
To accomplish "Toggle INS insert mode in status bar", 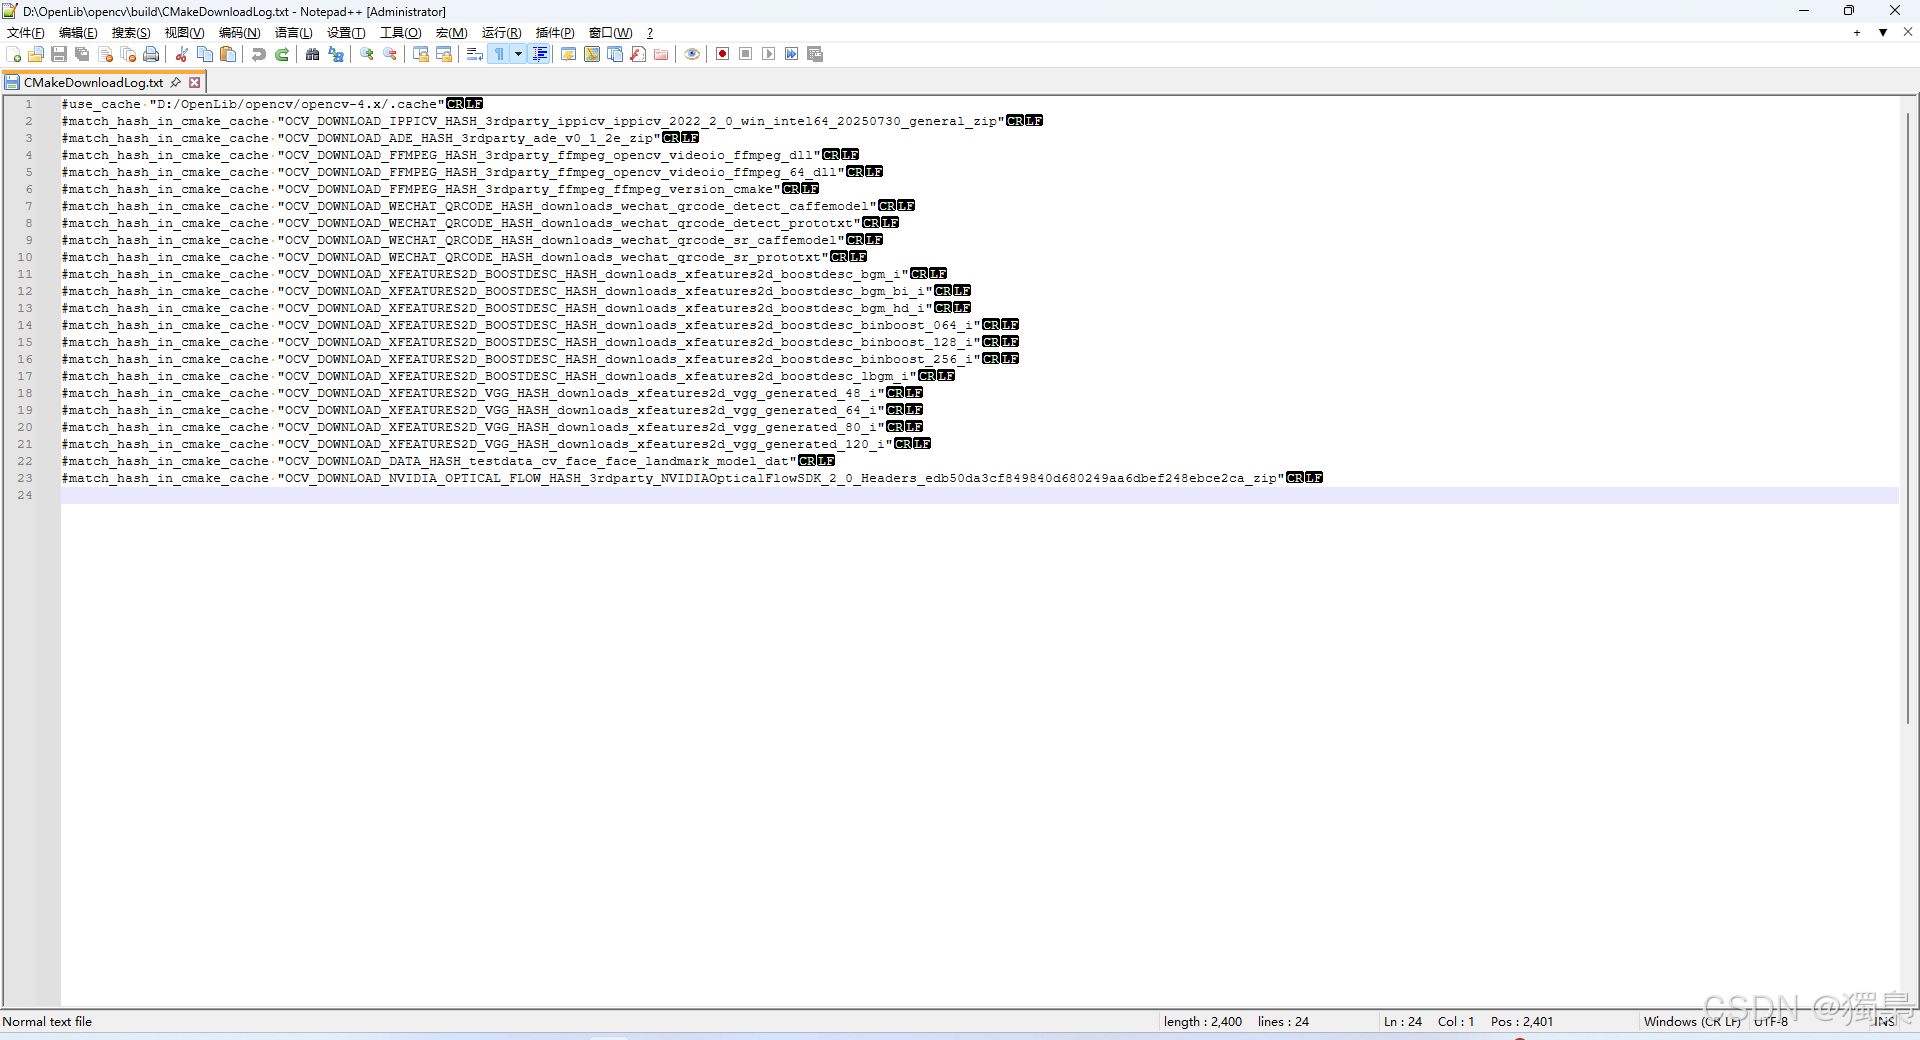I will tap(1884, 1021).
